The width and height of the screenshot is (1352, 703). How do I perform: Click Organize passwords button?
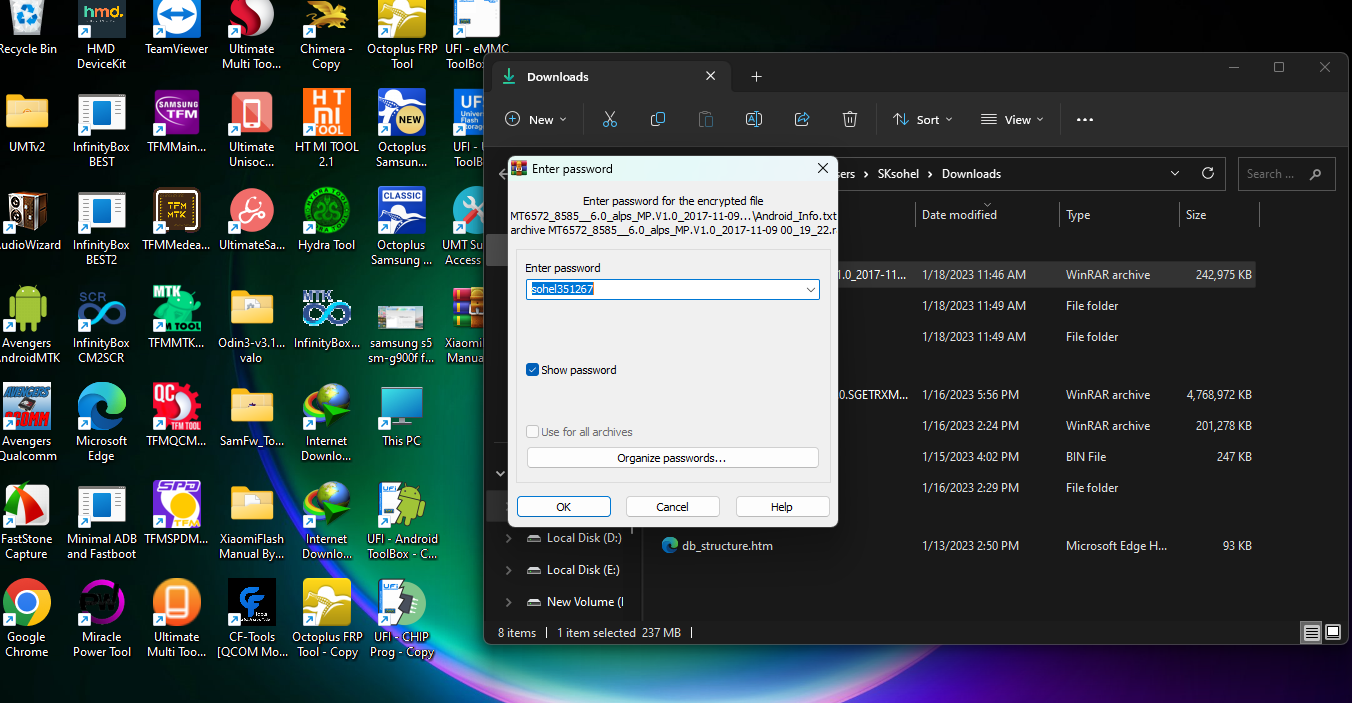point(672,458)
